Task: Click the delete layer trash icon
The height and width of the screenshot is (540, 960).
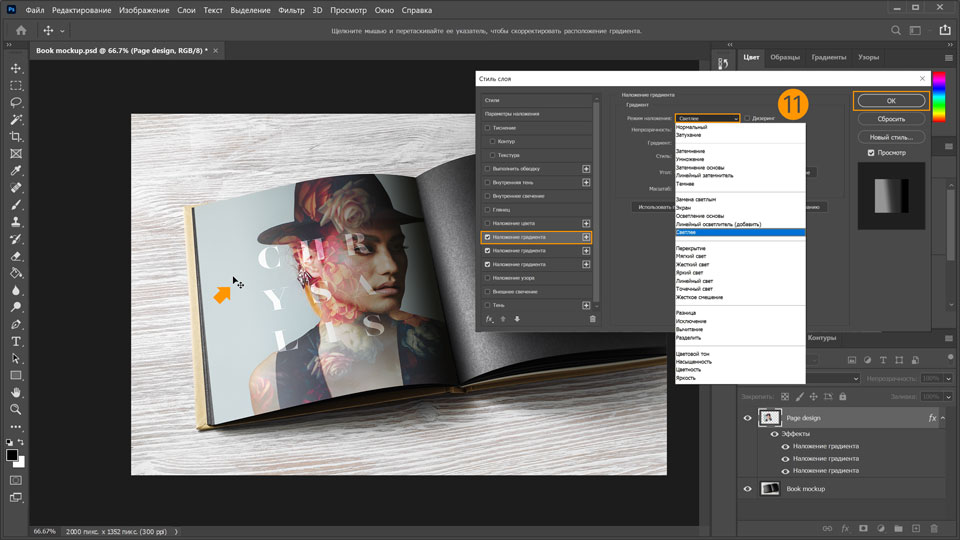Action: click(x=933, y=528)
